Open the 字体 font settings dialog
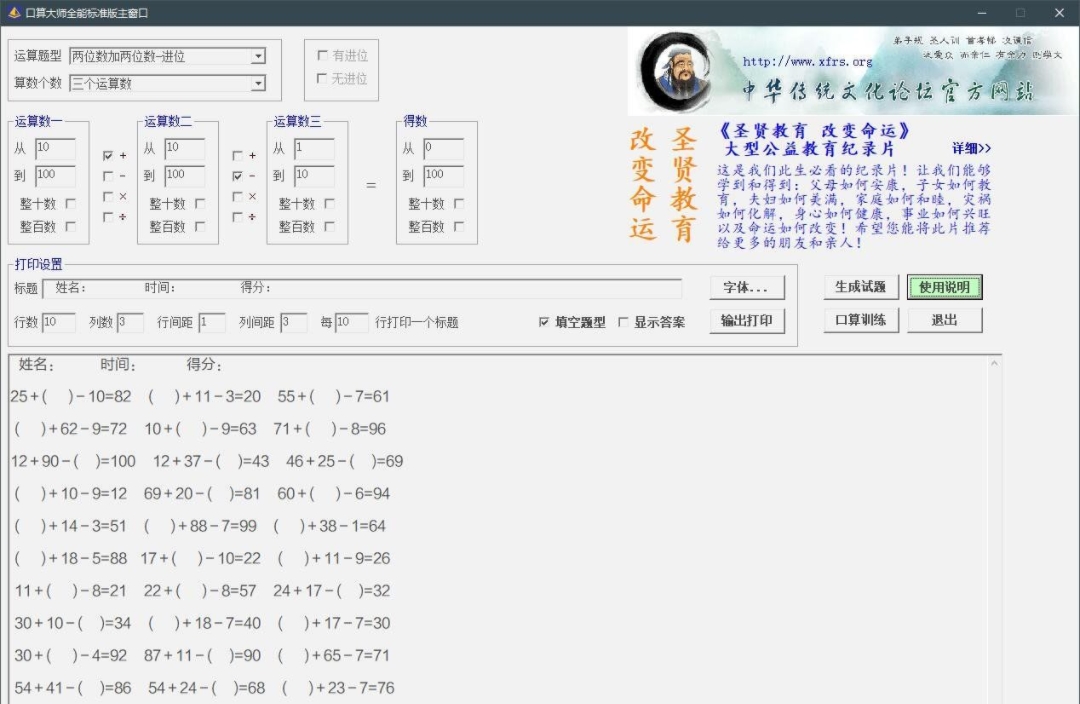The height and width of the screenshot is (704, 1080). (747, 288)
